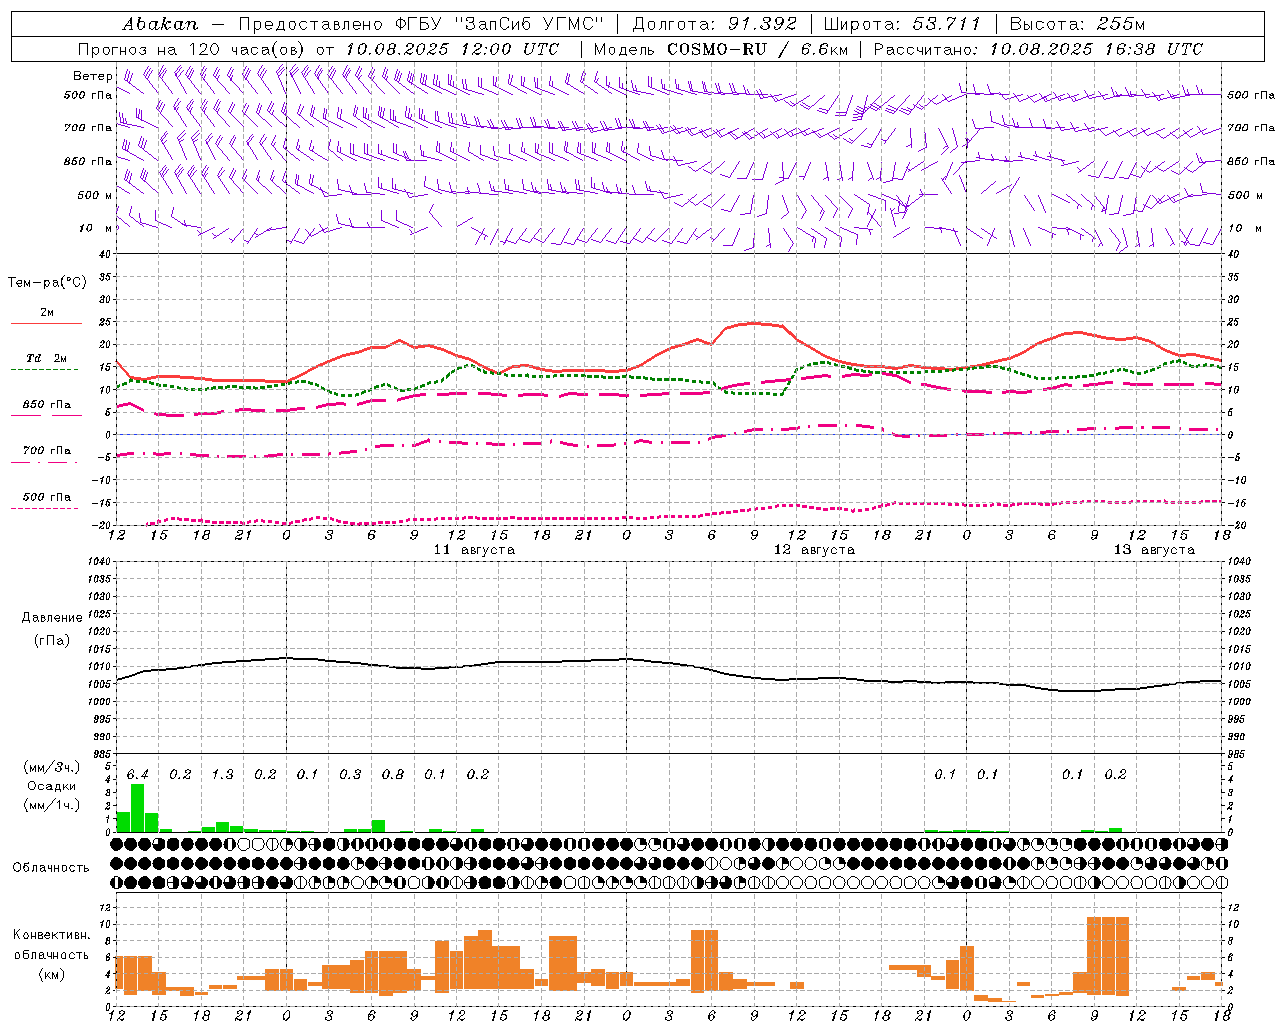The image size is (1280, 1024).
Task: Click the model name "COSMO-RU / 6.6км"
Action: tap(757, 49)
